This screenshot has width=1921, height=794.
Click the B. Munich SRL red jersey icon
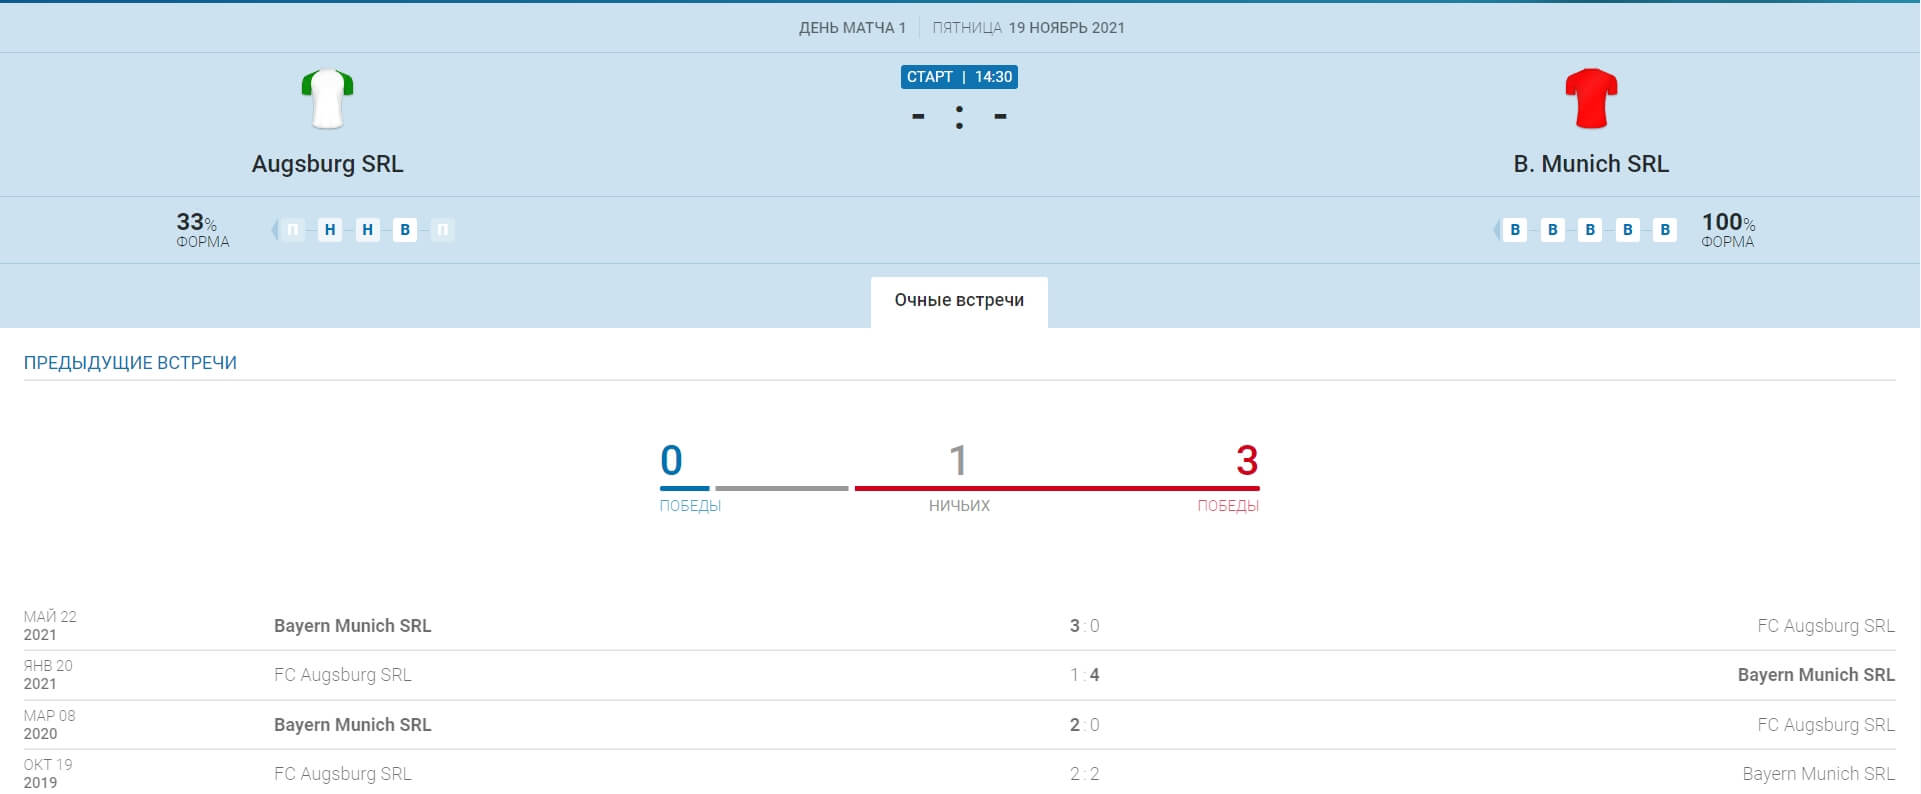point(1591,99)
